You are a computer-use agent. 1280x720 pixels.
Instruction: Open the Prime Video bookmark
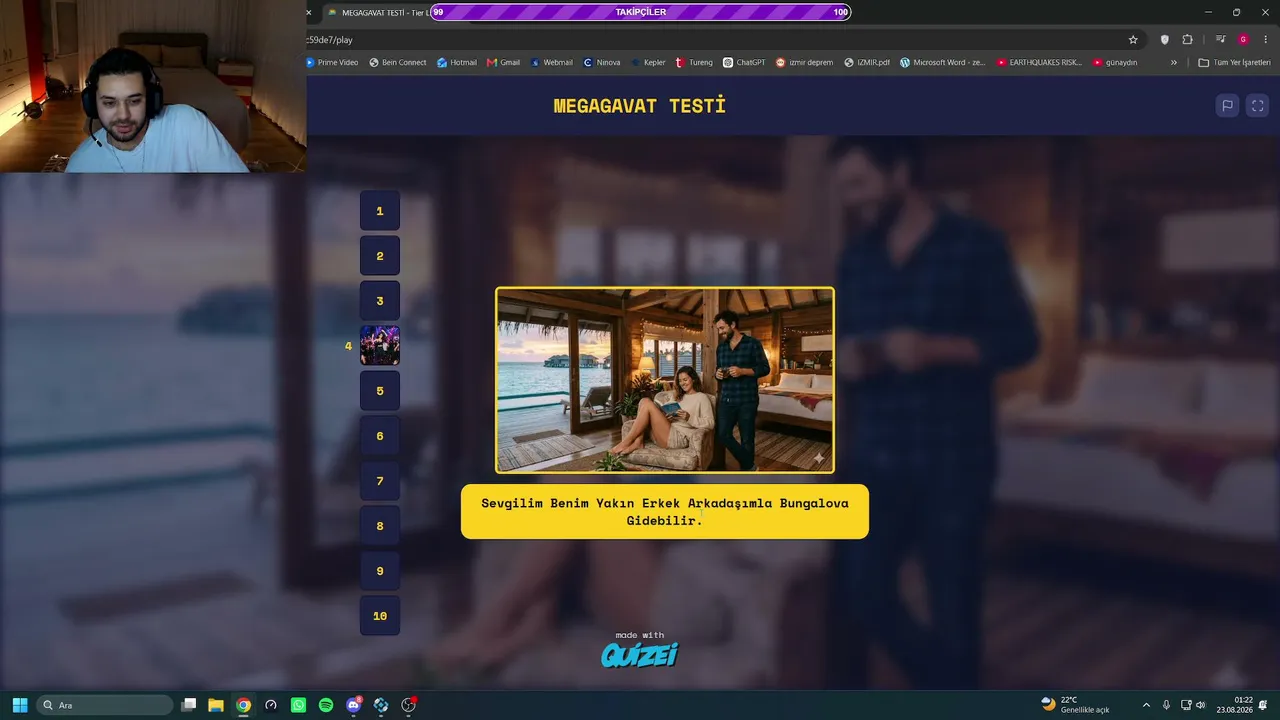point(332,62)
